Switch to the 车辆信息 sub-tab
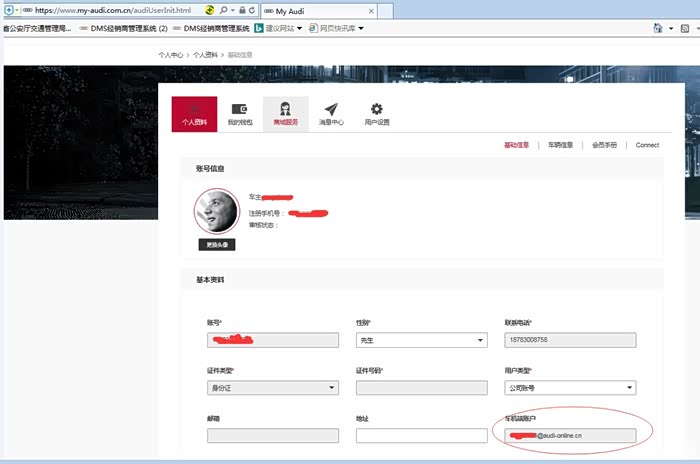The height and width of the screenshot is (464, 700). coord(560,145)
